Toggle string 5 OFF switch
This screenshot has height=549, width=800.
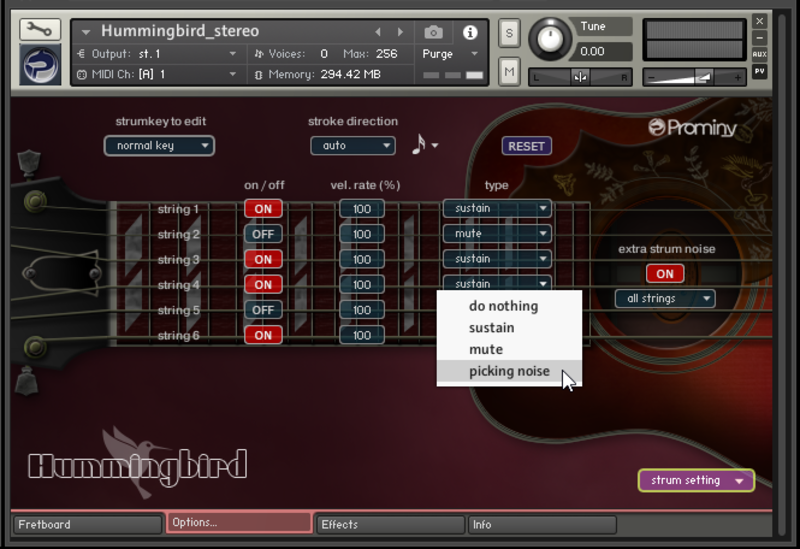(263, 310)
